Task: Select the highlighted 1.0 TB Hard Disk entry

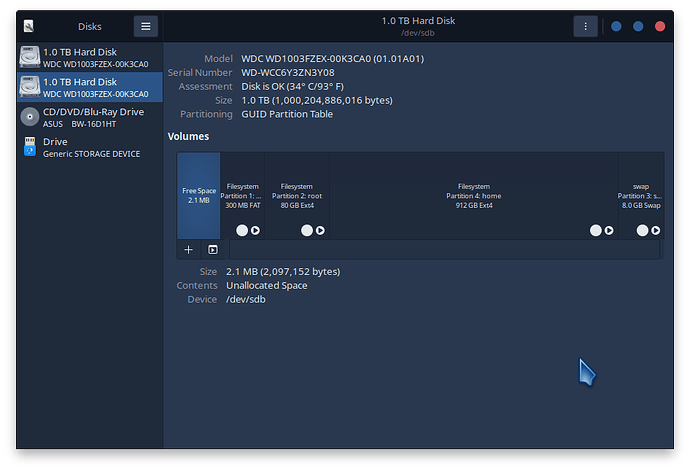Action: (90, 87)
